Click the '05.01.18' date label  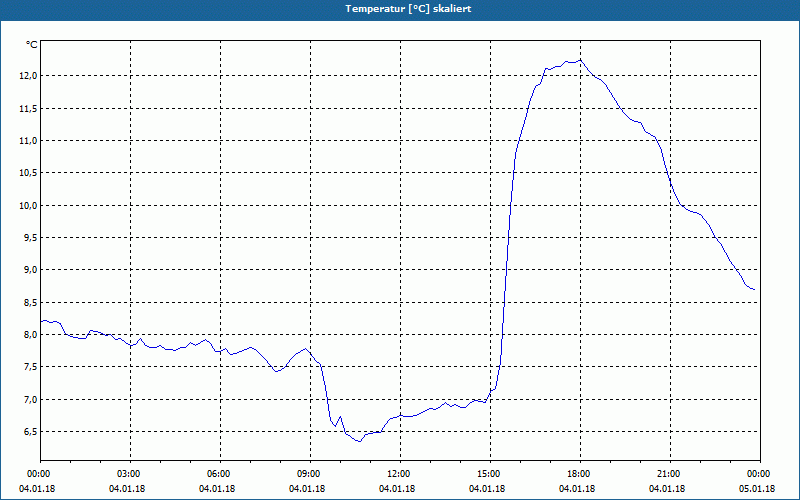point(757,489)
